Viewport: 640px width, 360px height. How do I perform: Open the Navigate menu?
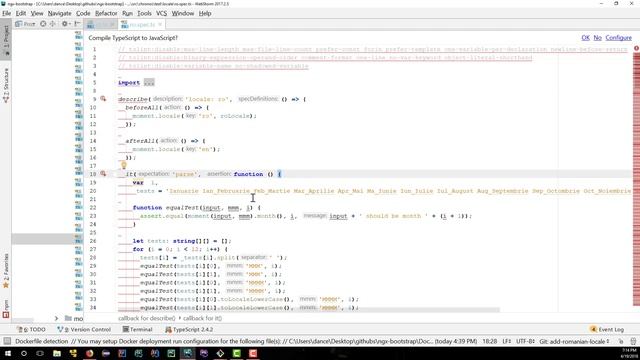pos(59,13)
